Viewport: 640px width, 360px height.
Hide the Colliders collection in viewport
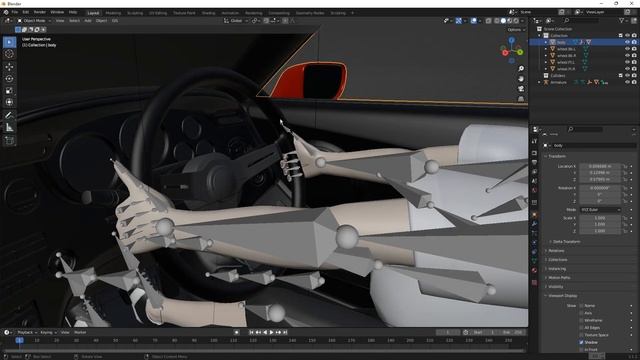pos(627,76)
